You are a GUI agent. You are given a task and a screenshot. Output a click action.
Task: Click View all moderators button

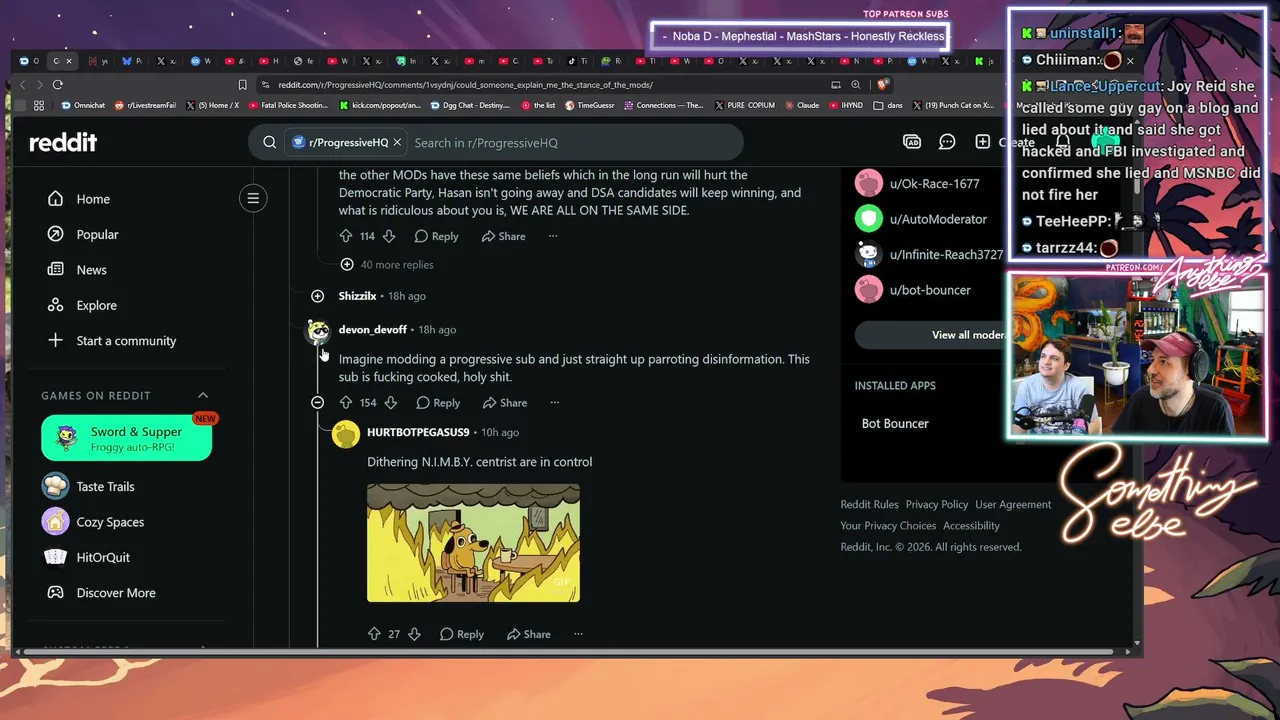click(967, 335)
